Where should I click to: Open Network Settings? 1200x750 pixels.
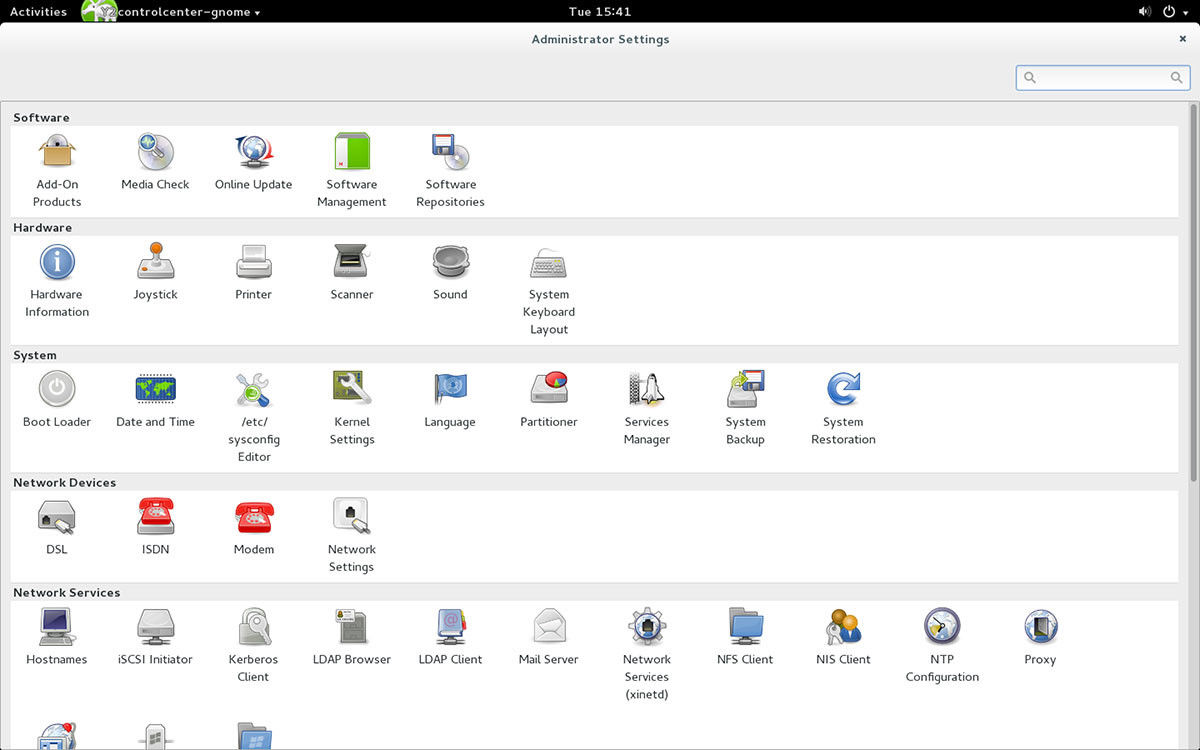[352, 536]
